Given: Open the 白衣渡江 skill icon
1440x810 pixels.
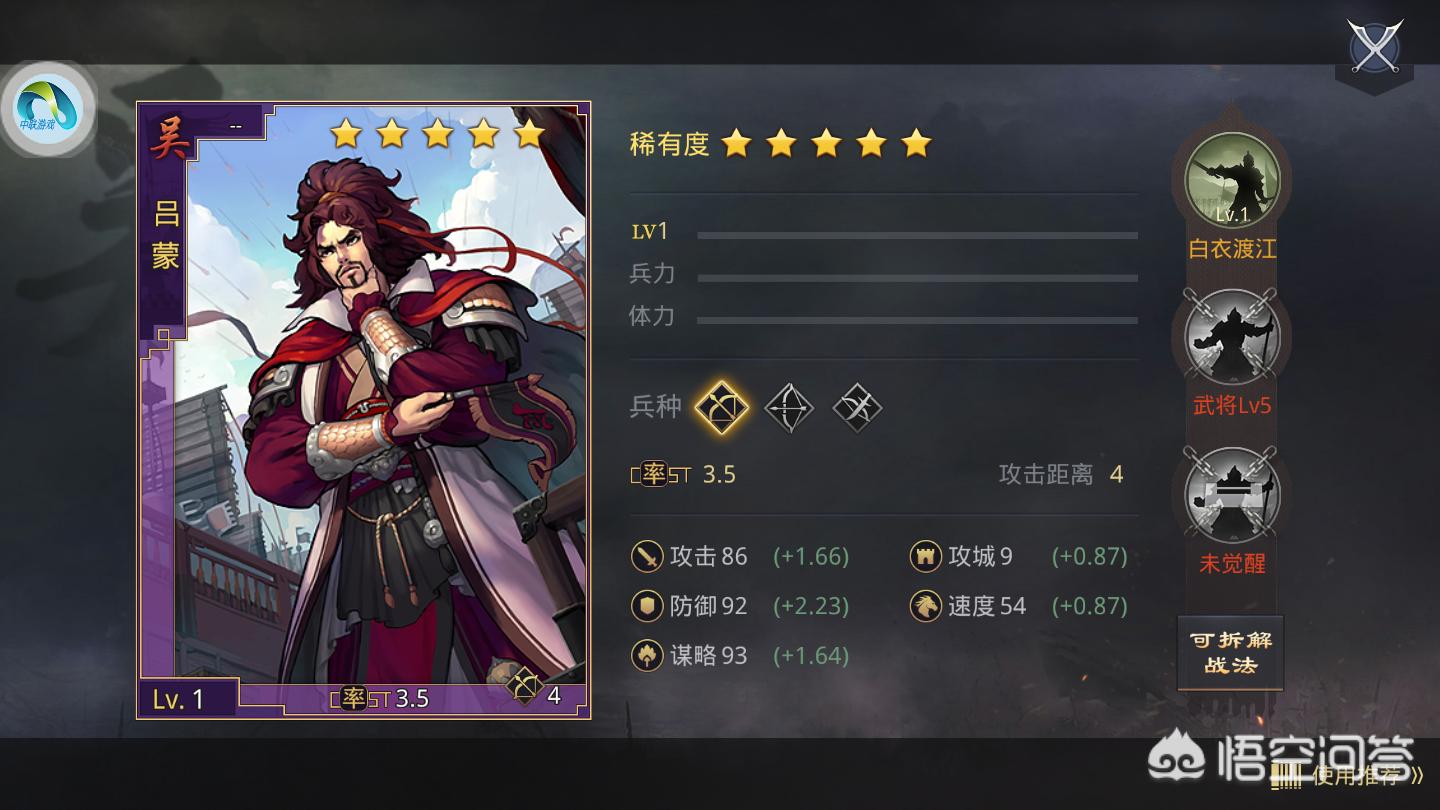Looking at the screenshot, I should click(x=1232, y=181).
